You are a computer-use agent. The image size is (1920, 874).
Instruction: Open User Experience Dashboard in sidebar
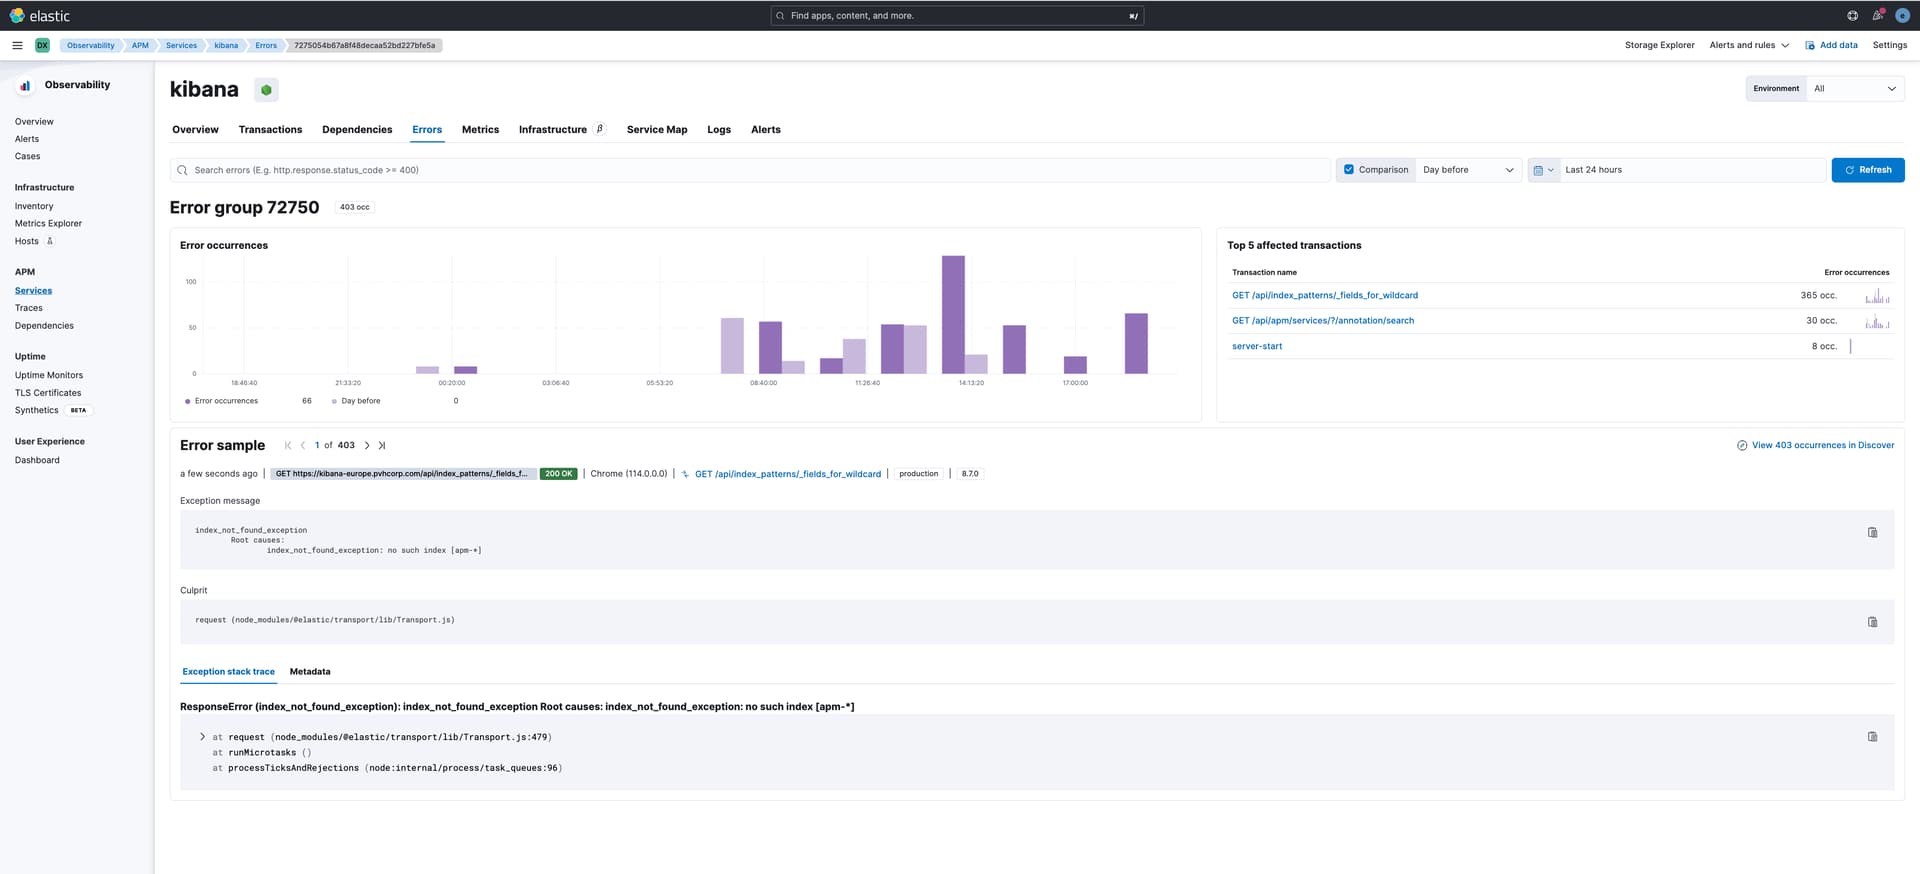(37, 461)
